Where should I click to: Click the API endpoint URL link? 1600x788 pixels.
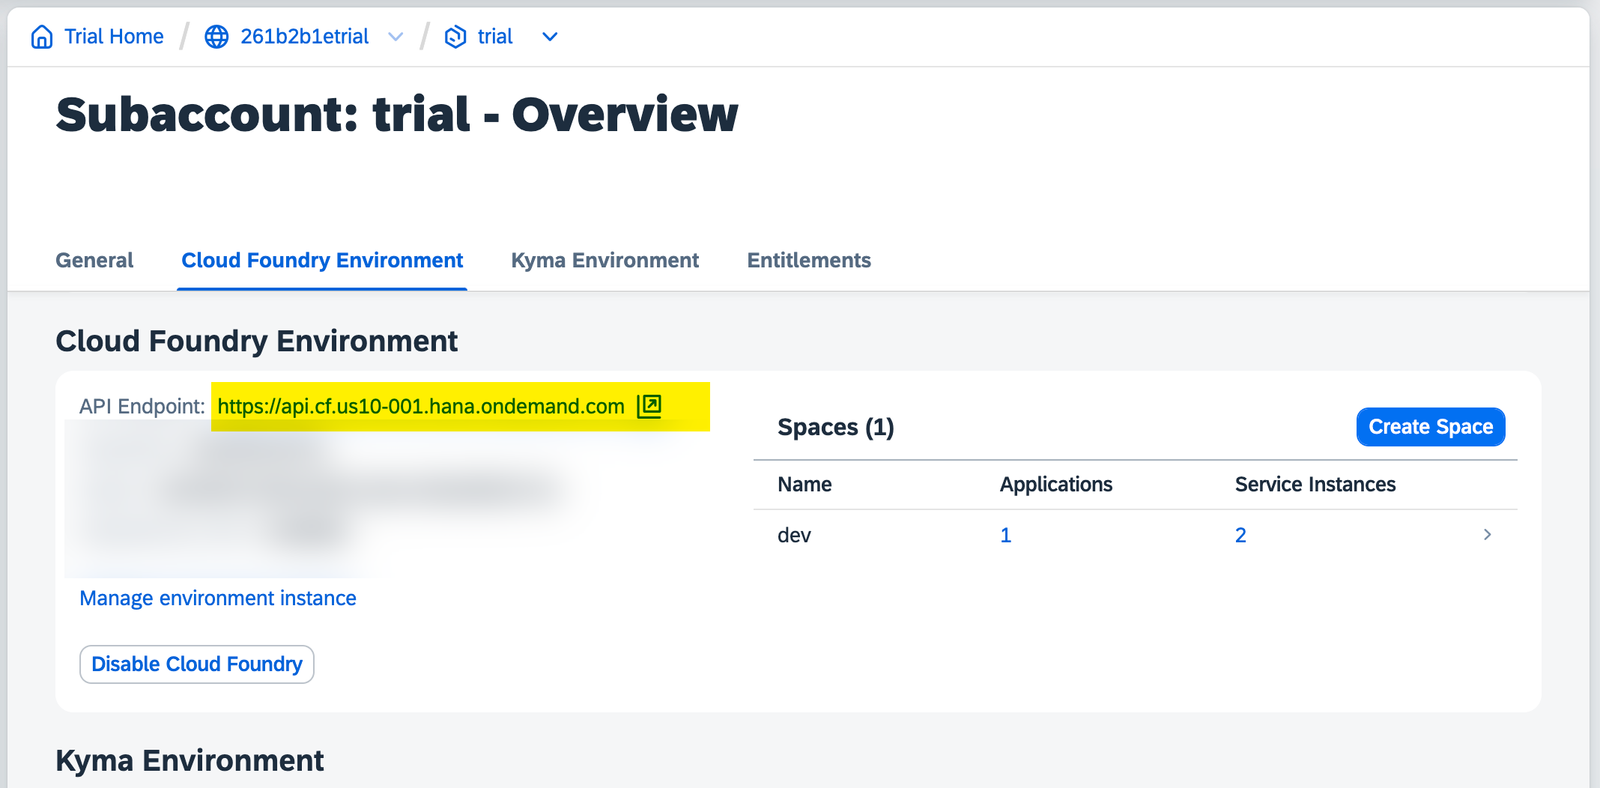tap(420, 407)
